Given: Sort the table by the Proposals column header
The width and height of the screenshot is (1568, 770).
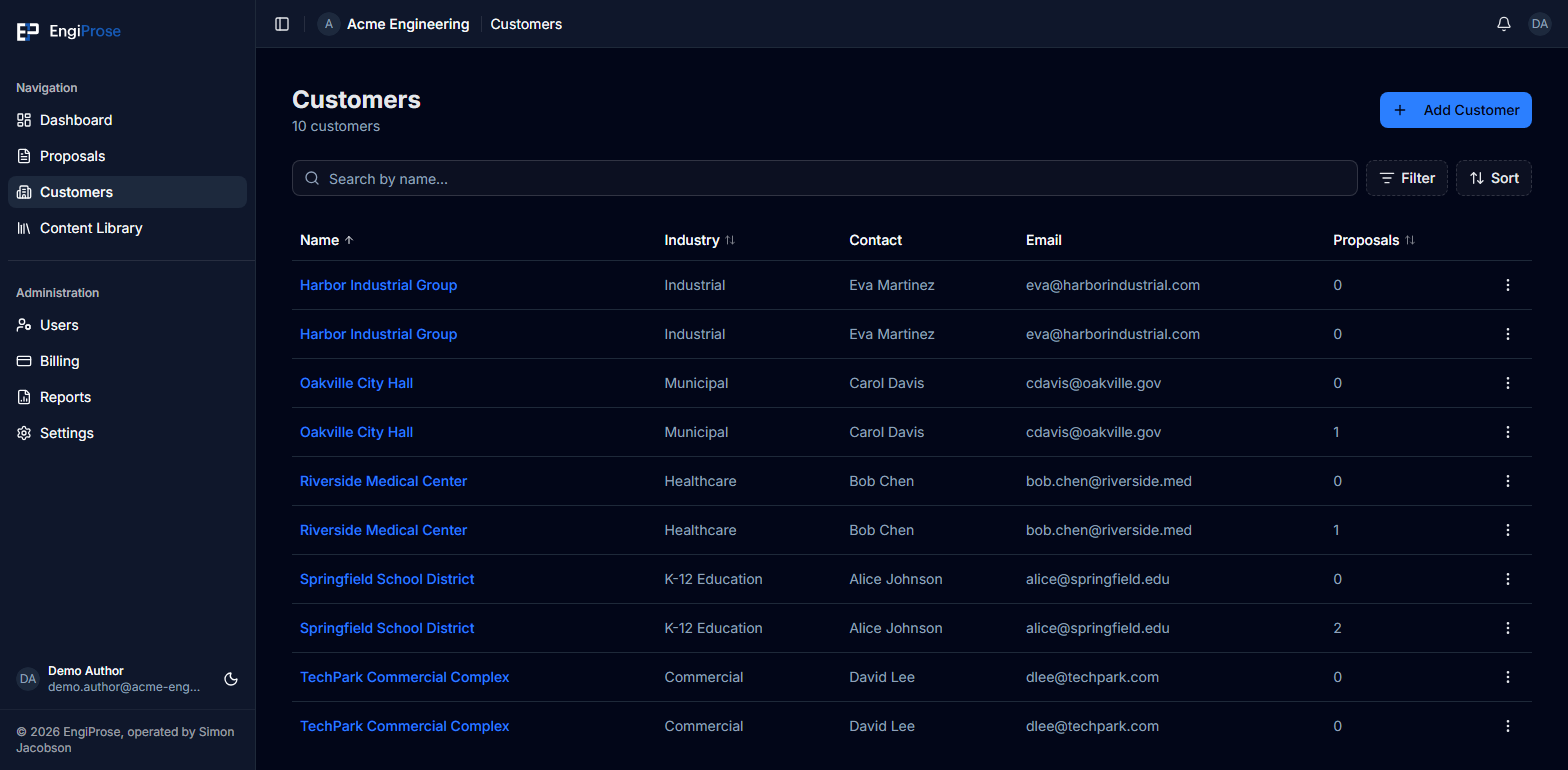Looking at the screenshot, I should 1374,240.
